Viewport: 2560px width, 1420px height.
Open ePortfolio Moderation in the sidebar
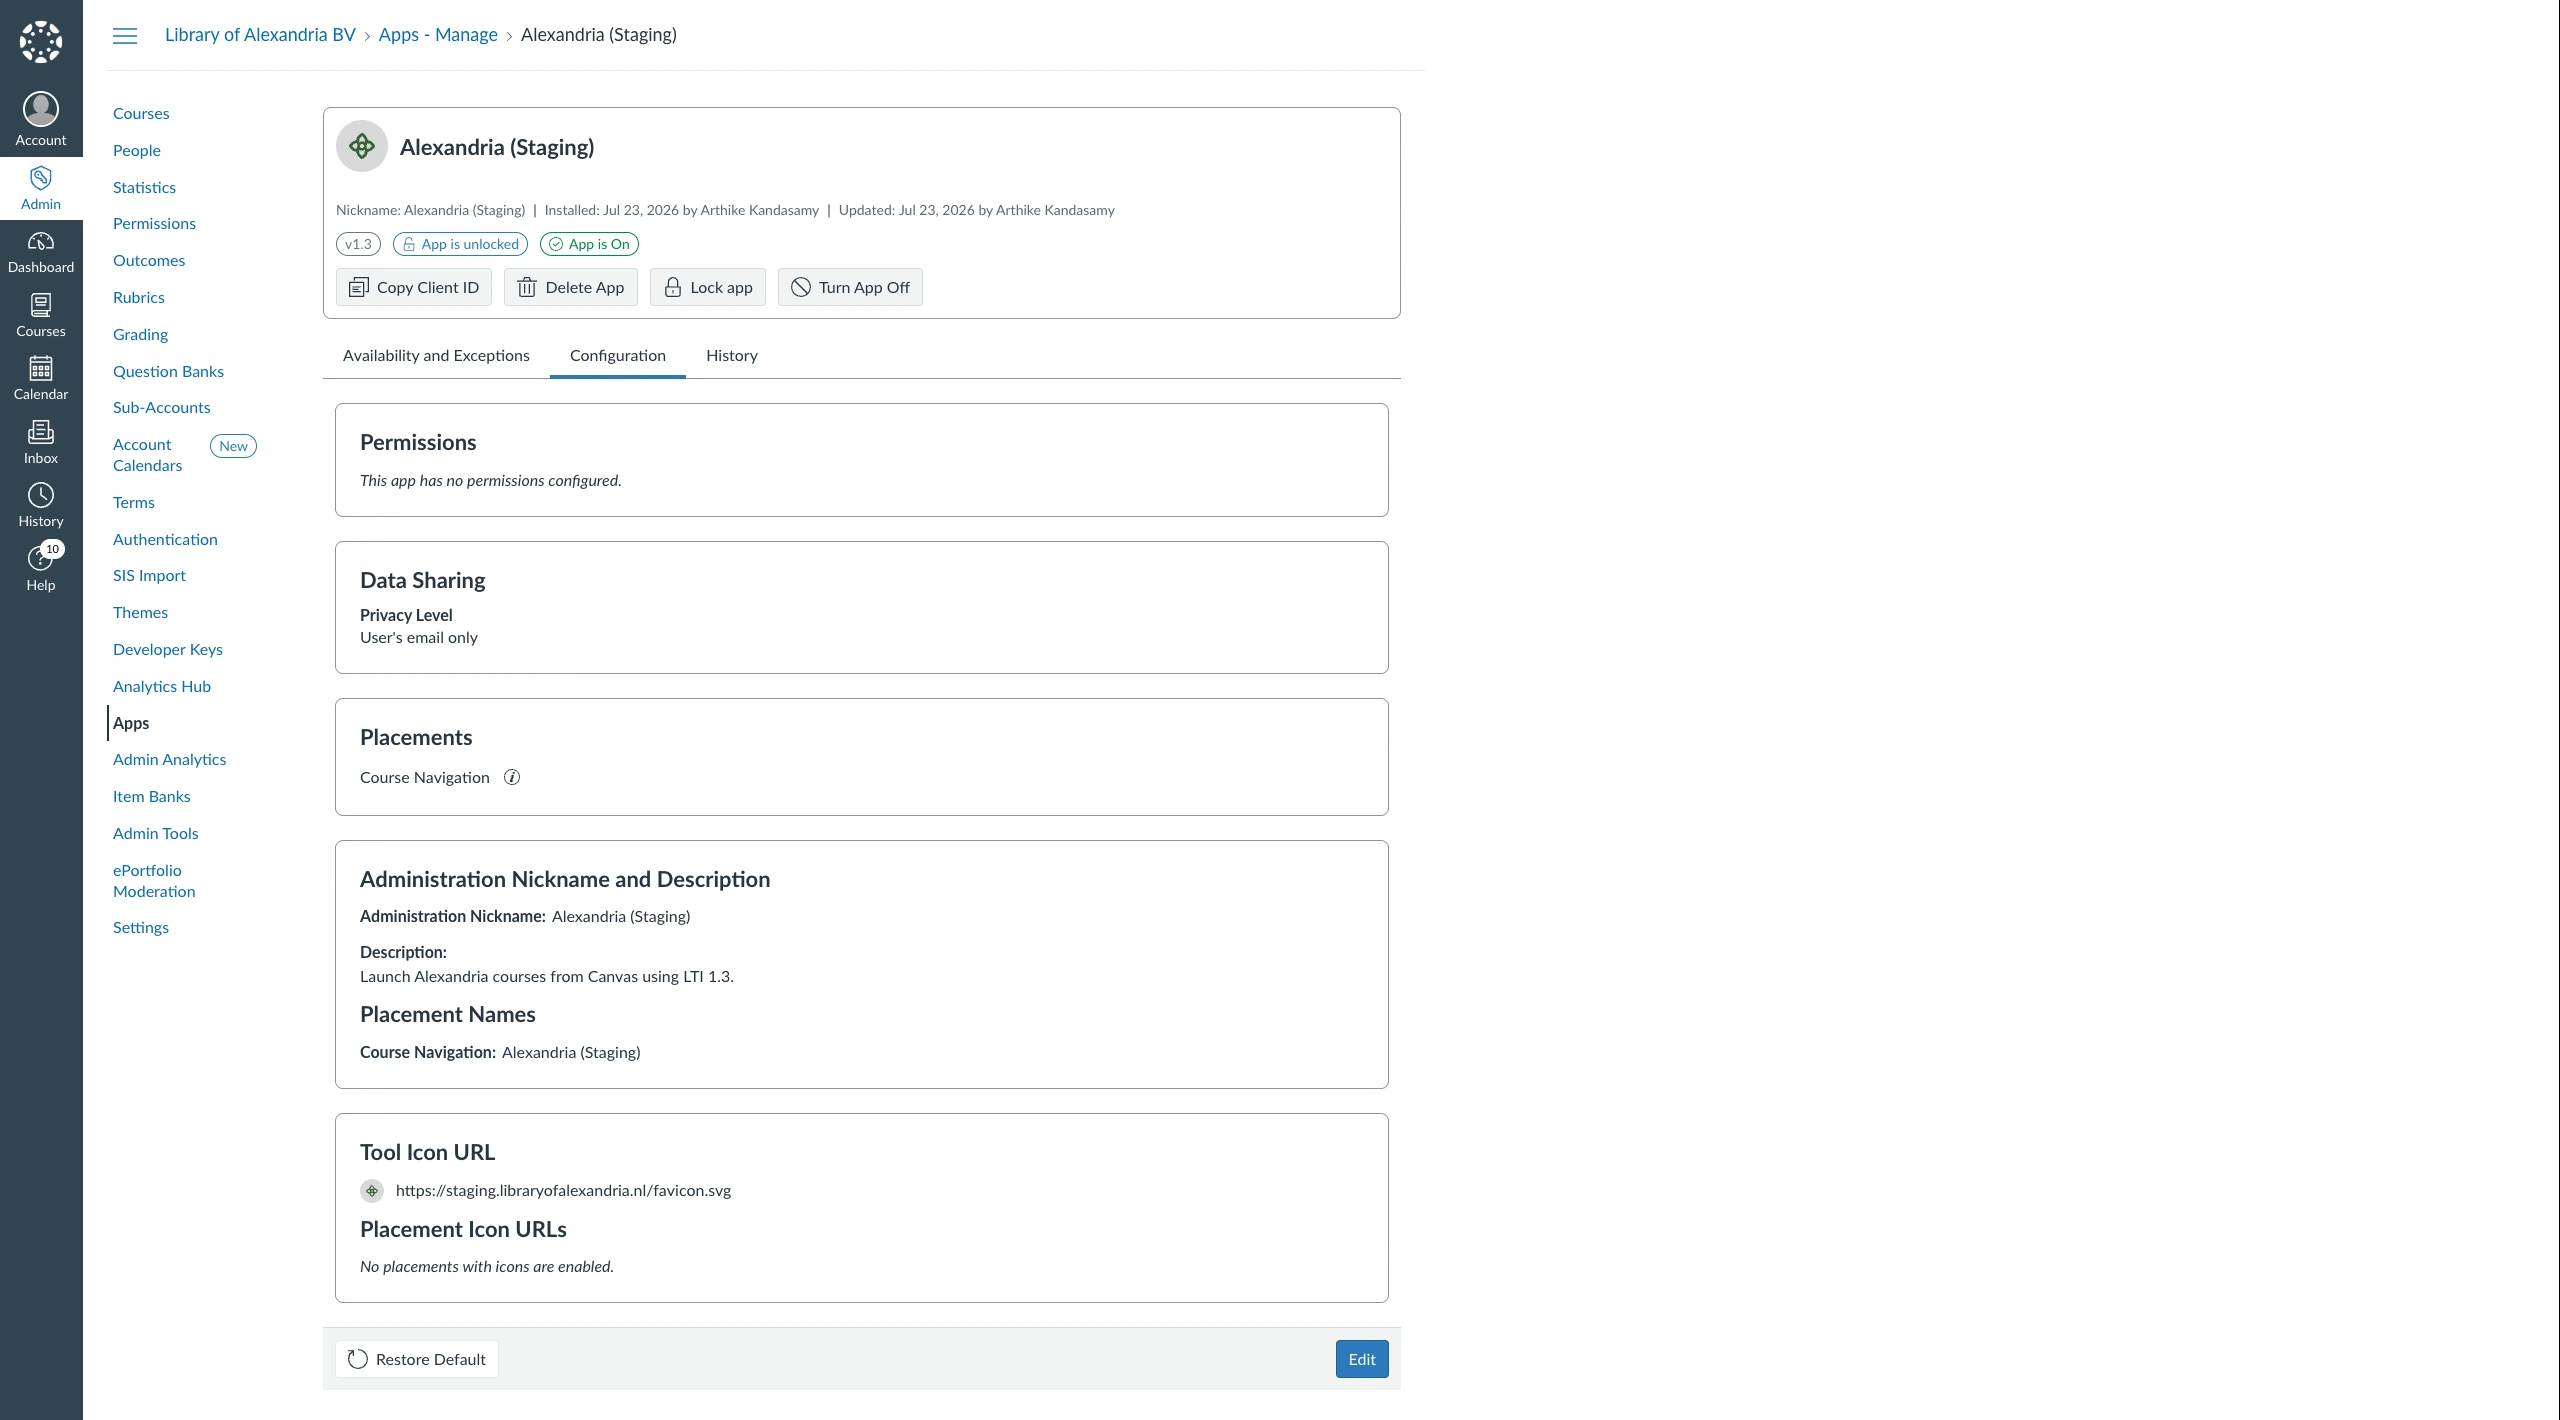coord(154,881)
